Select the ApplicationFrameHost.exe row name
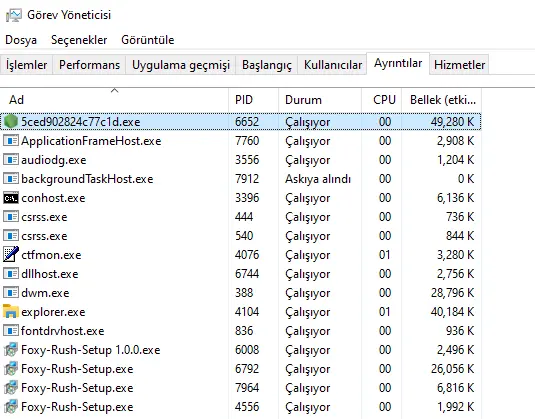This screenshot has height=419, width=535. click(x=91, y=141)
